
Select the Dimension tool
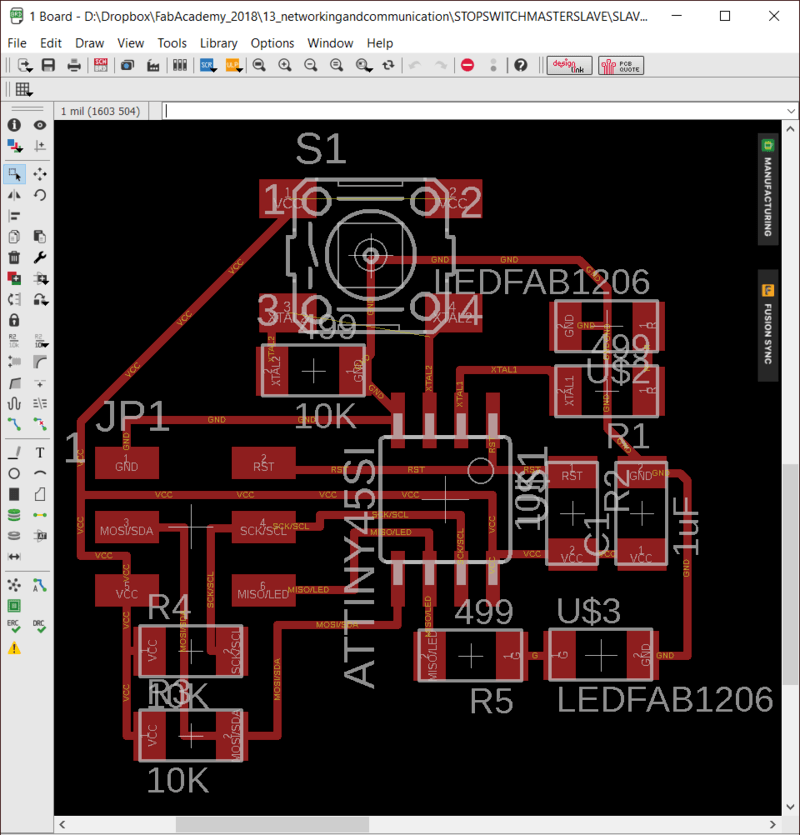pyautogui.click(x=14, y=556)
